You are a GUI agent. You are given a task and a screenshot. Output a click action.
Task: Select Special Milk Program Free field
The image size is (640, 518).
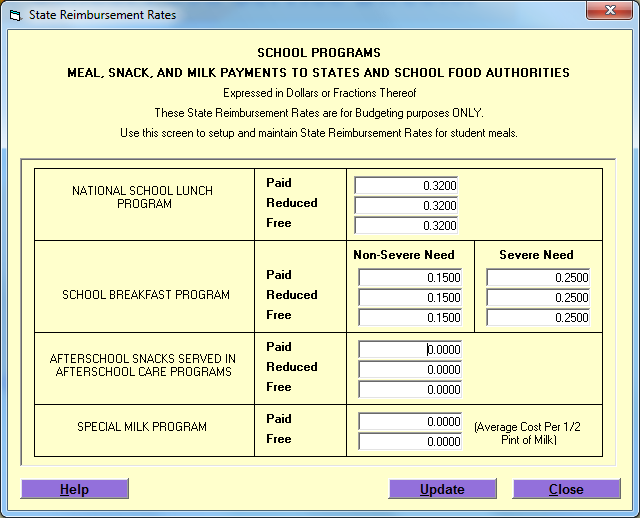(410, 442)
